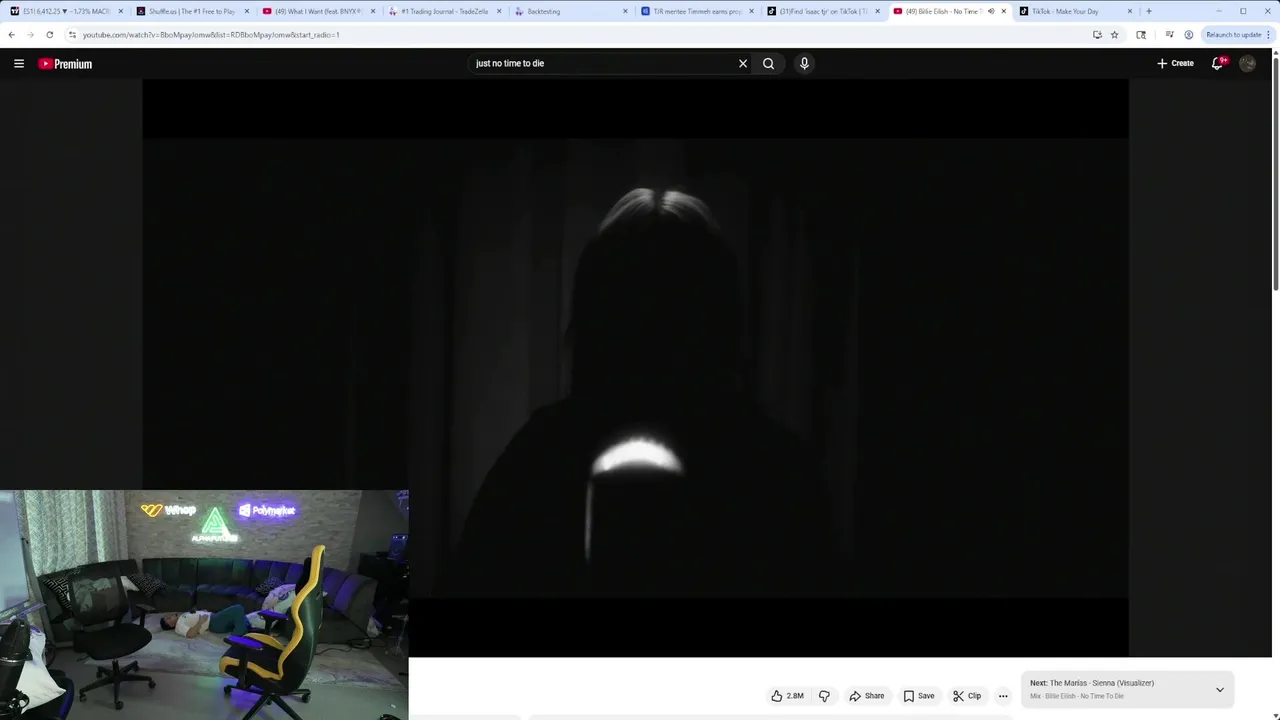The image size is (1280, 720).
Task: Close the TikTok Make Your Day tab
Action: tap(1130, 11)
